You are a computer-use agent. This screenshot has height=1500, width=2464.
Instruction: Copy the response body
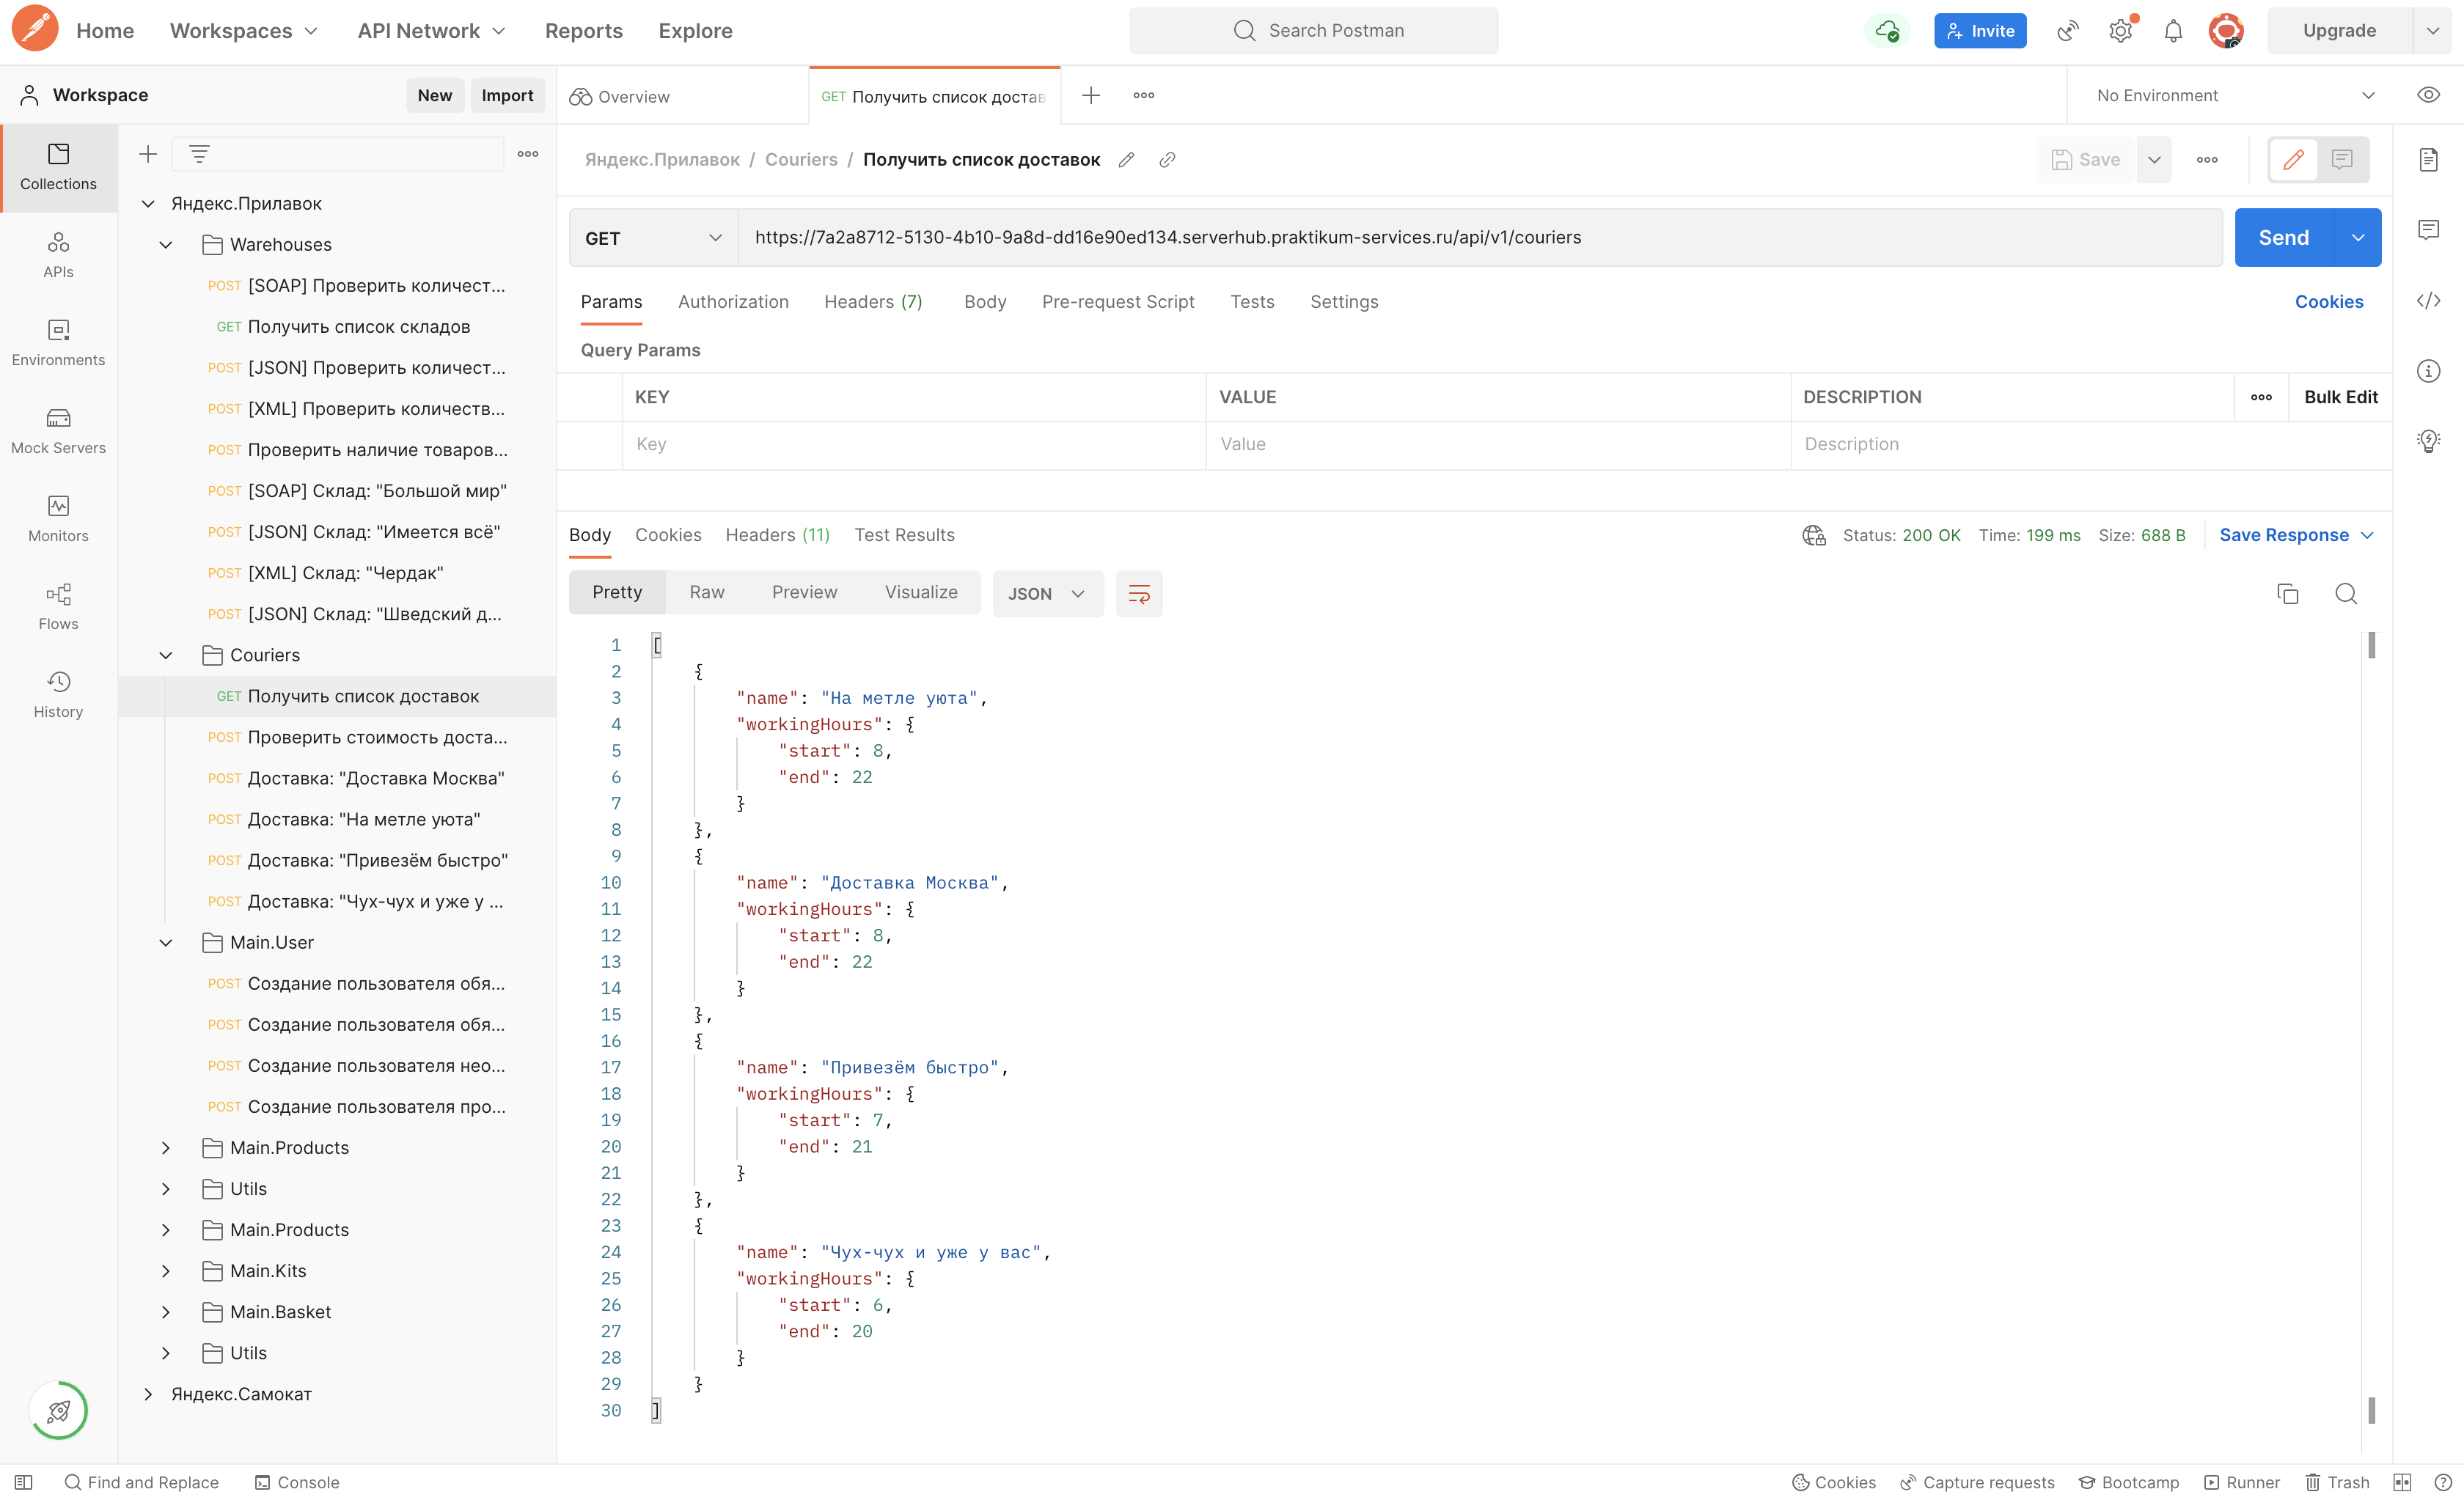point(2288,593)
